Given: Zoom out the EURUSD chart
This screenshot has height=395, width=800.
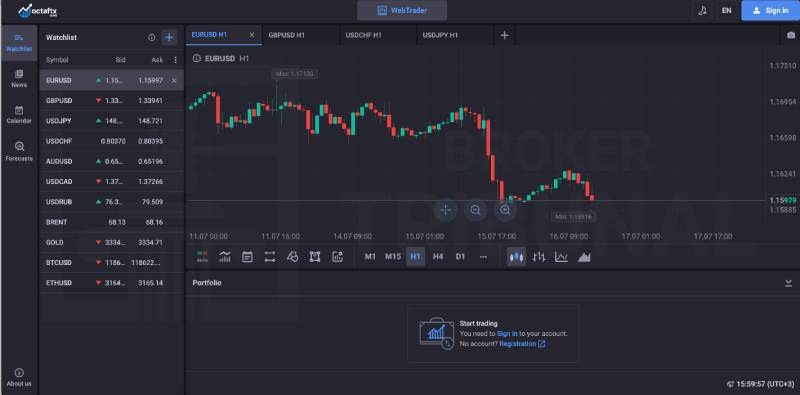Looking at the screenshot, I should pyautogui.click(x=475, y=210).
